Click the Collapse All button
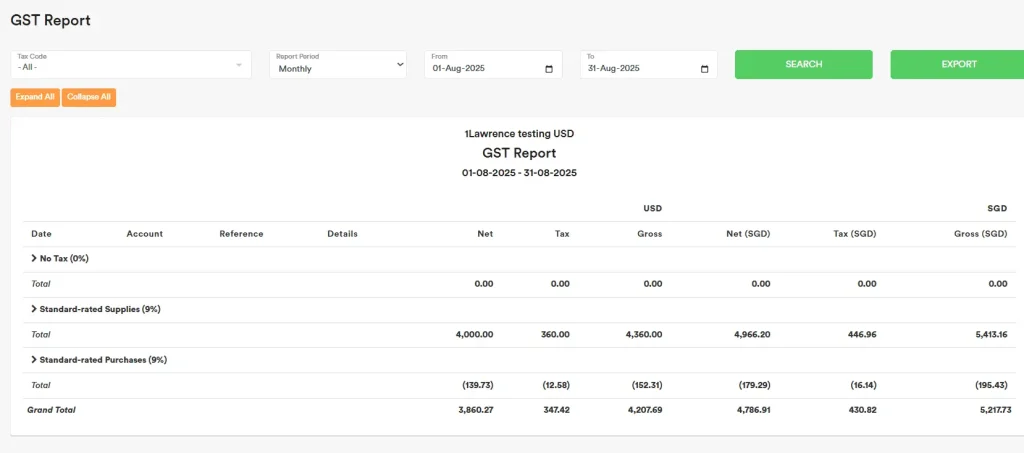1024x453 pixels. click(89, 97)
